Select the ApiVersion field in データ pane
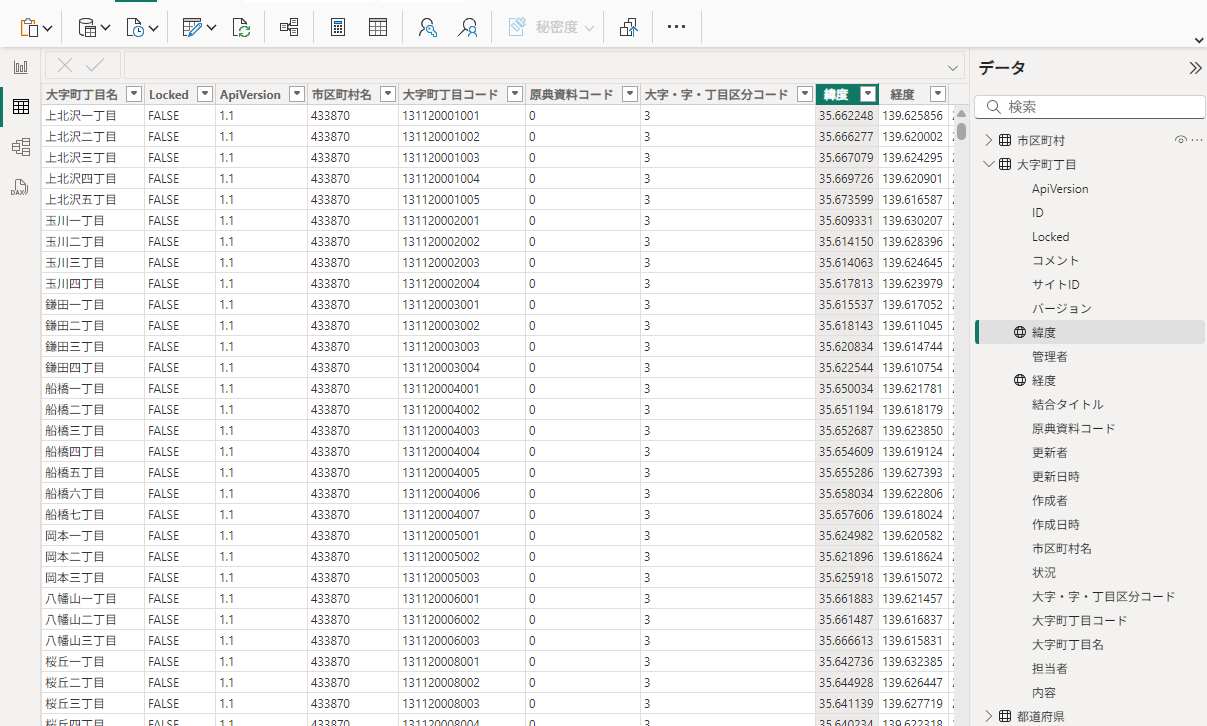 [x=1060, y=188]
